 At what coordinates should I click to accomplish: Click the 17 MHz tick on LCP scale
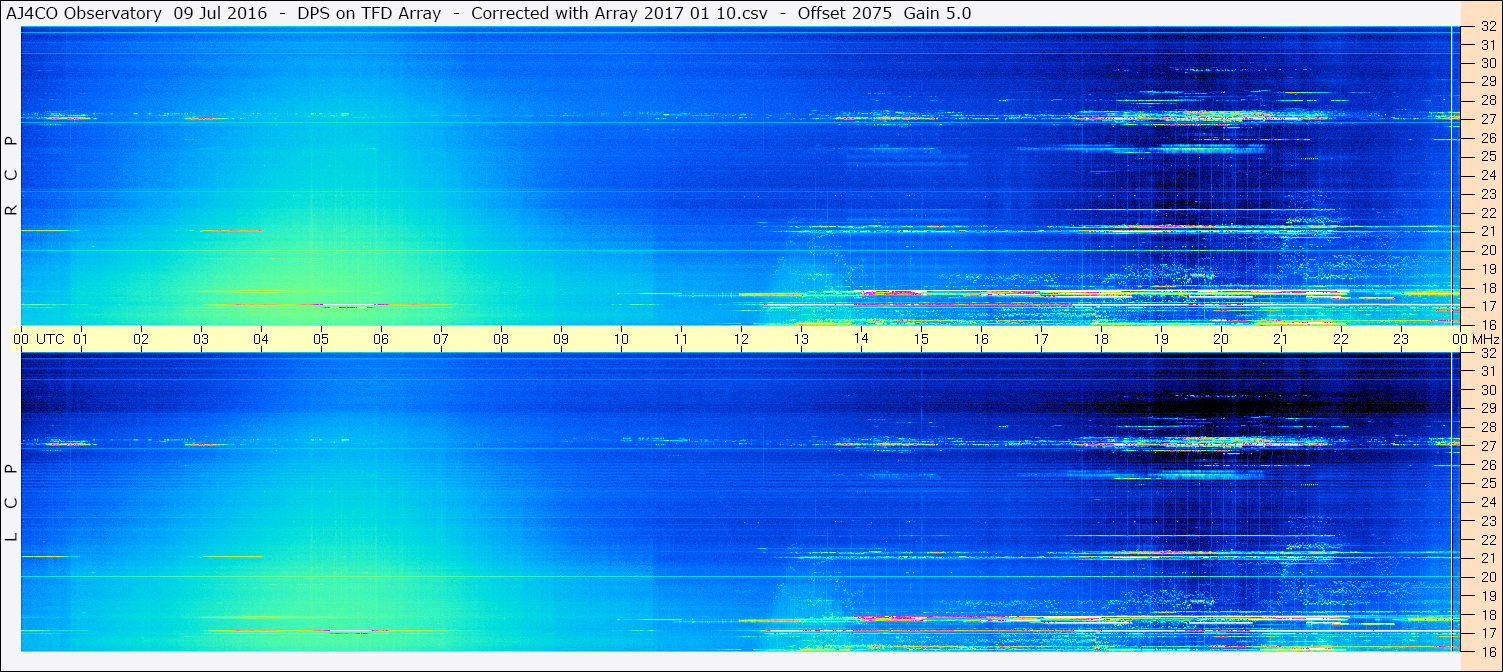(x=1488, y=633)
